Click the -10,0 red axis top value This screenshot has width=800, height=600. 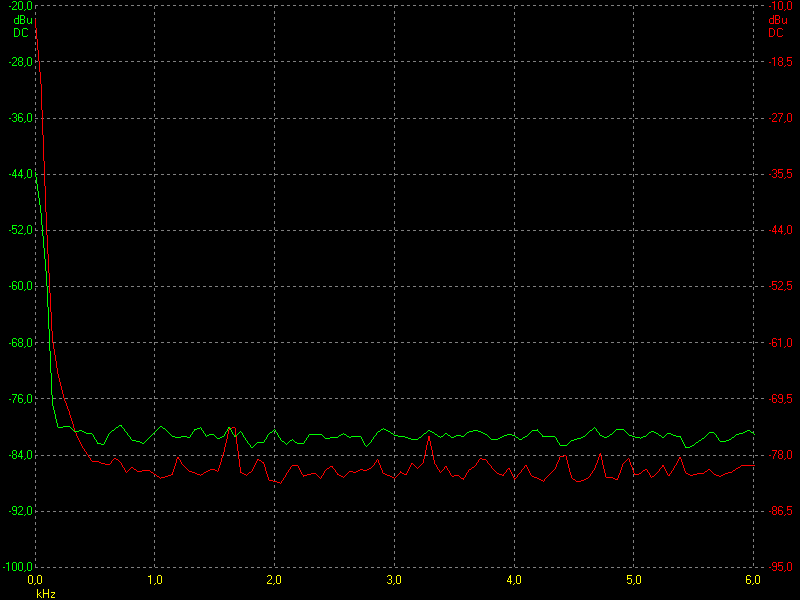pyautogui.click(x=780, y=6)
